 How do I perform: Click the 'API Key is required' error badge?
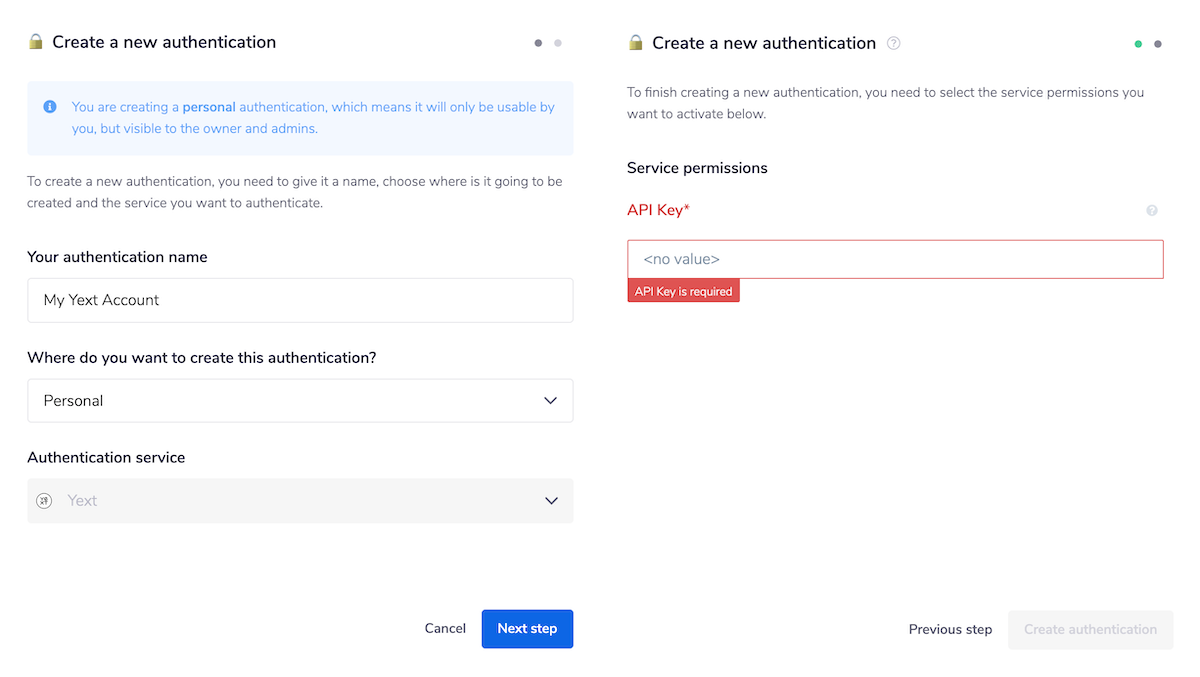683,290
